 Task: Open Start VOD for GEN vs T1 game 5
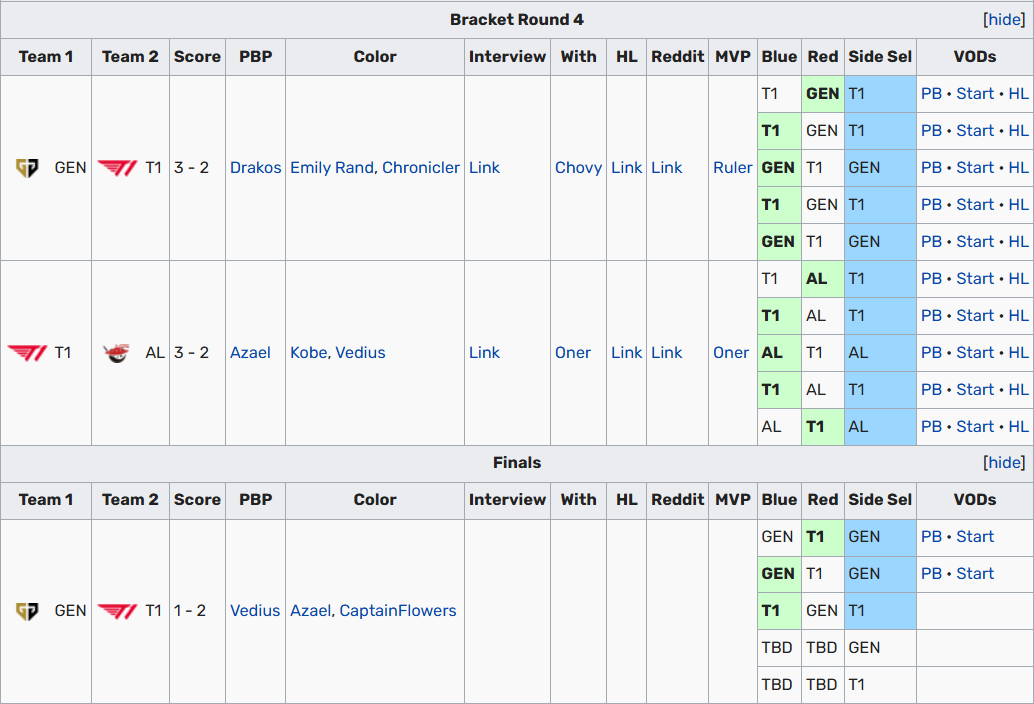[975, 242]
